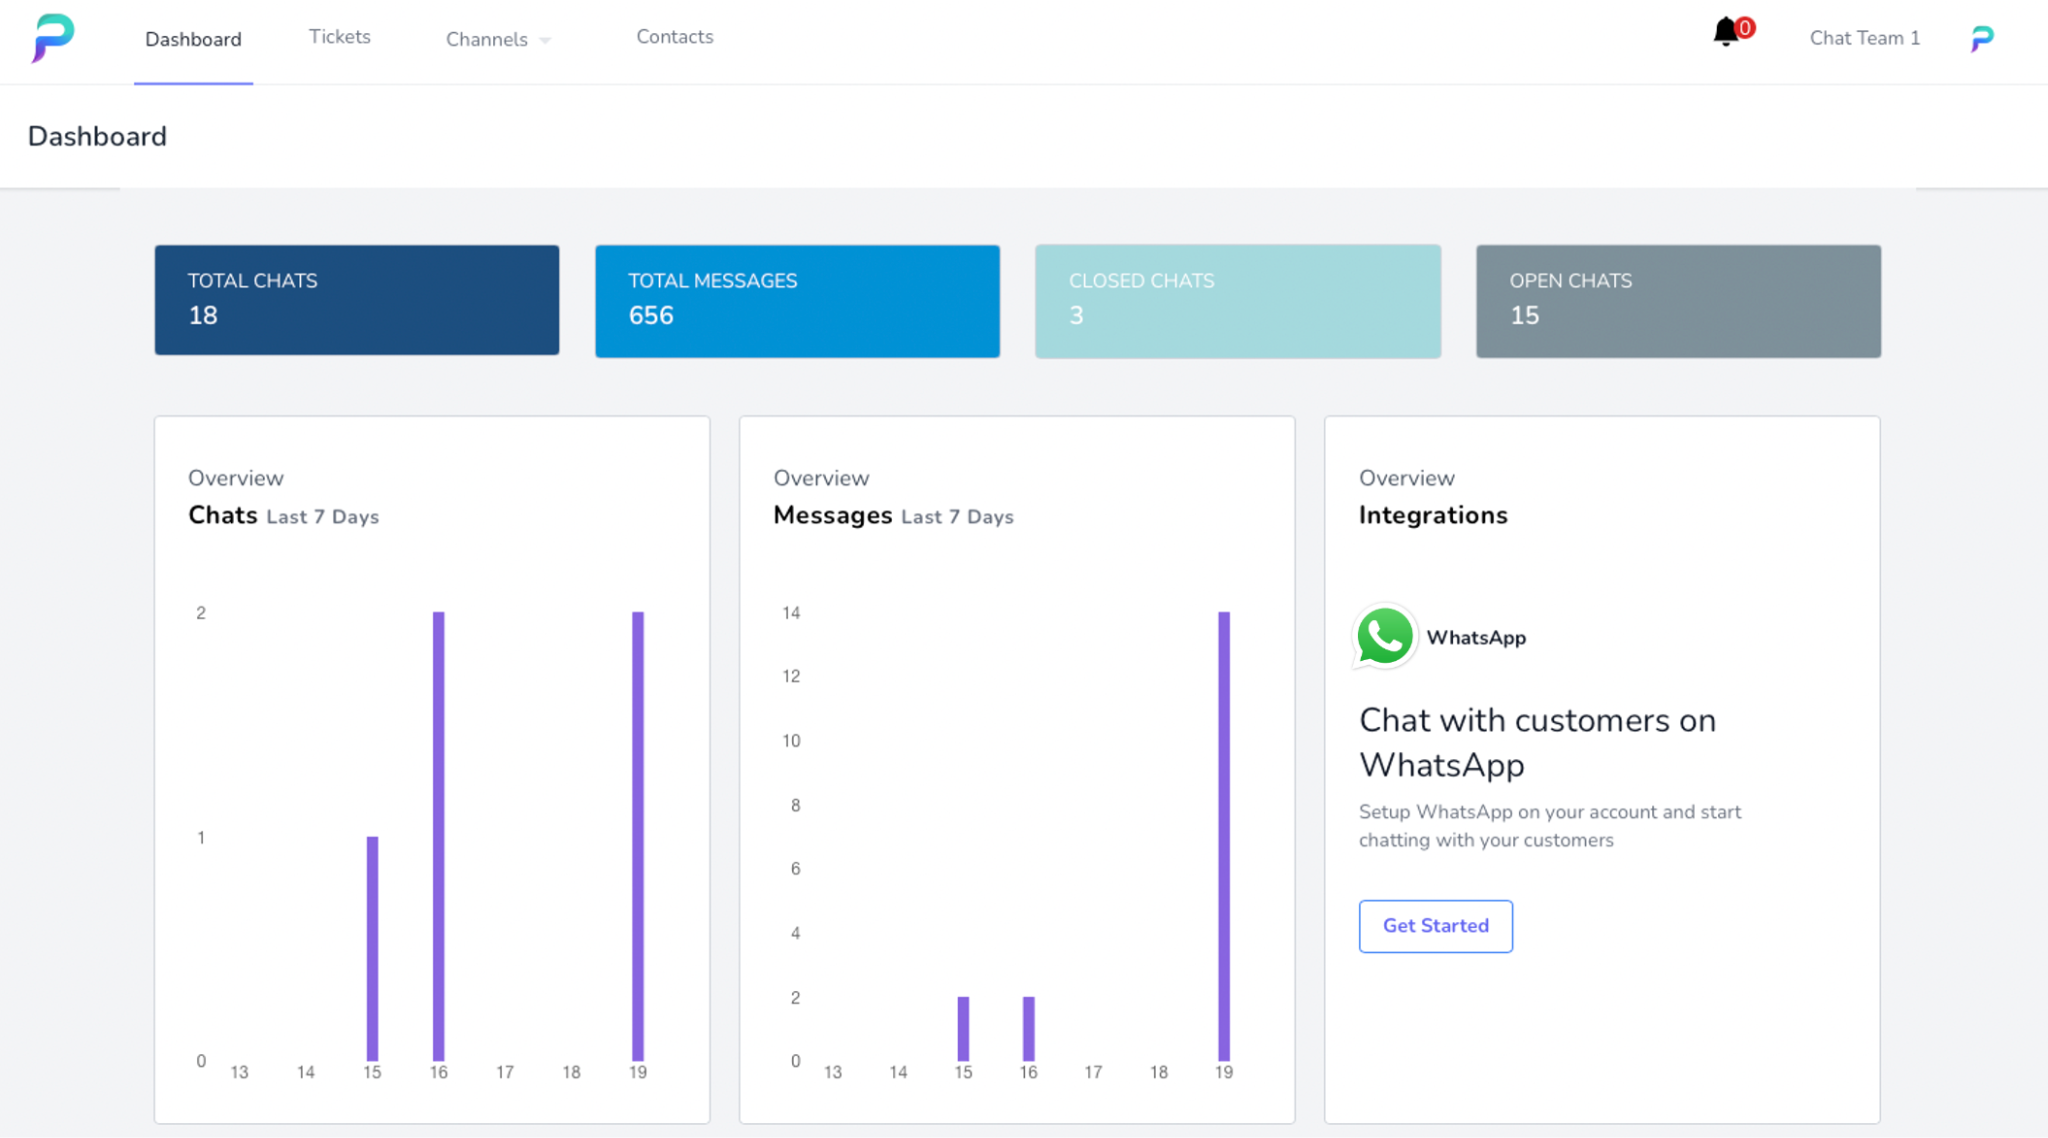This screenshot has width=2048, height=1138.
Task: Click the TOTAL MESSAGES metric card
Action: (x=797, y=300)
